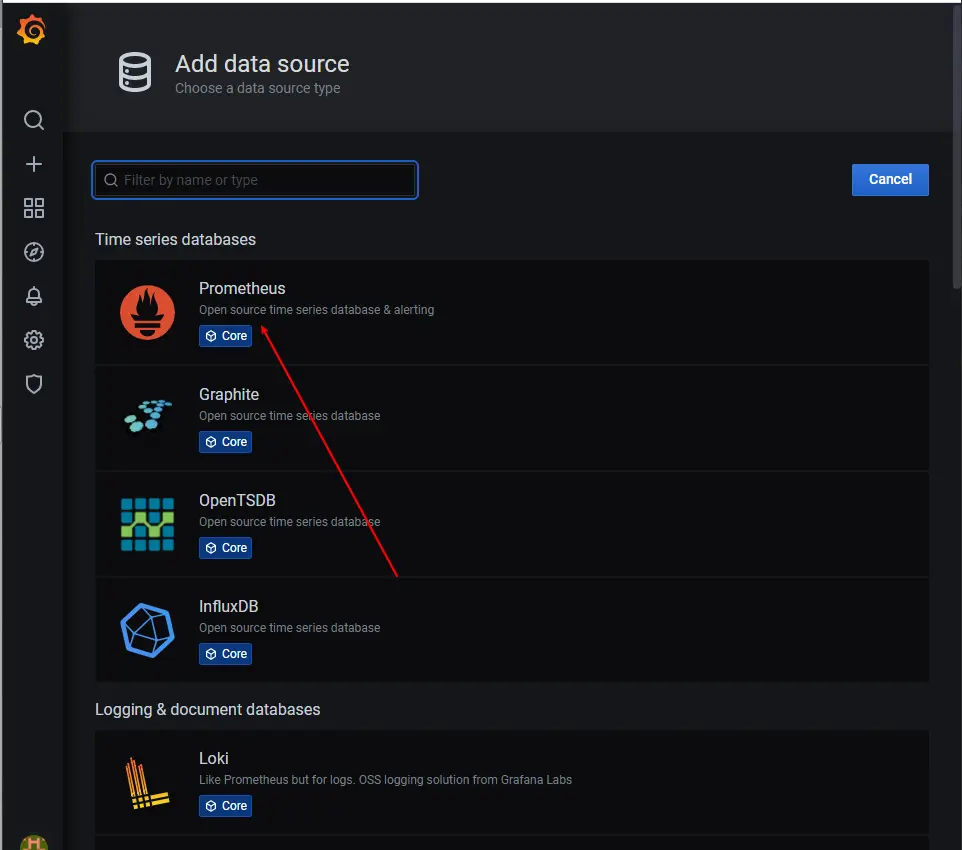Select the InfluxDB logo icon

[147, 630]
